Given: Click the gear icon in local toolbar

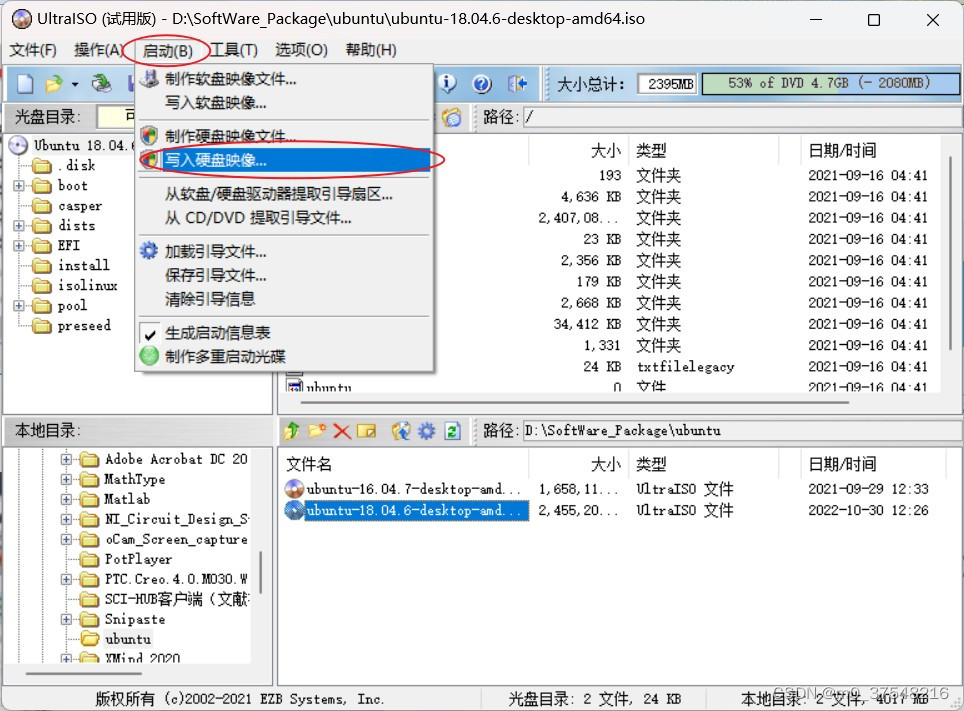Looking at the screenshot, I should [x=427, y=431].
